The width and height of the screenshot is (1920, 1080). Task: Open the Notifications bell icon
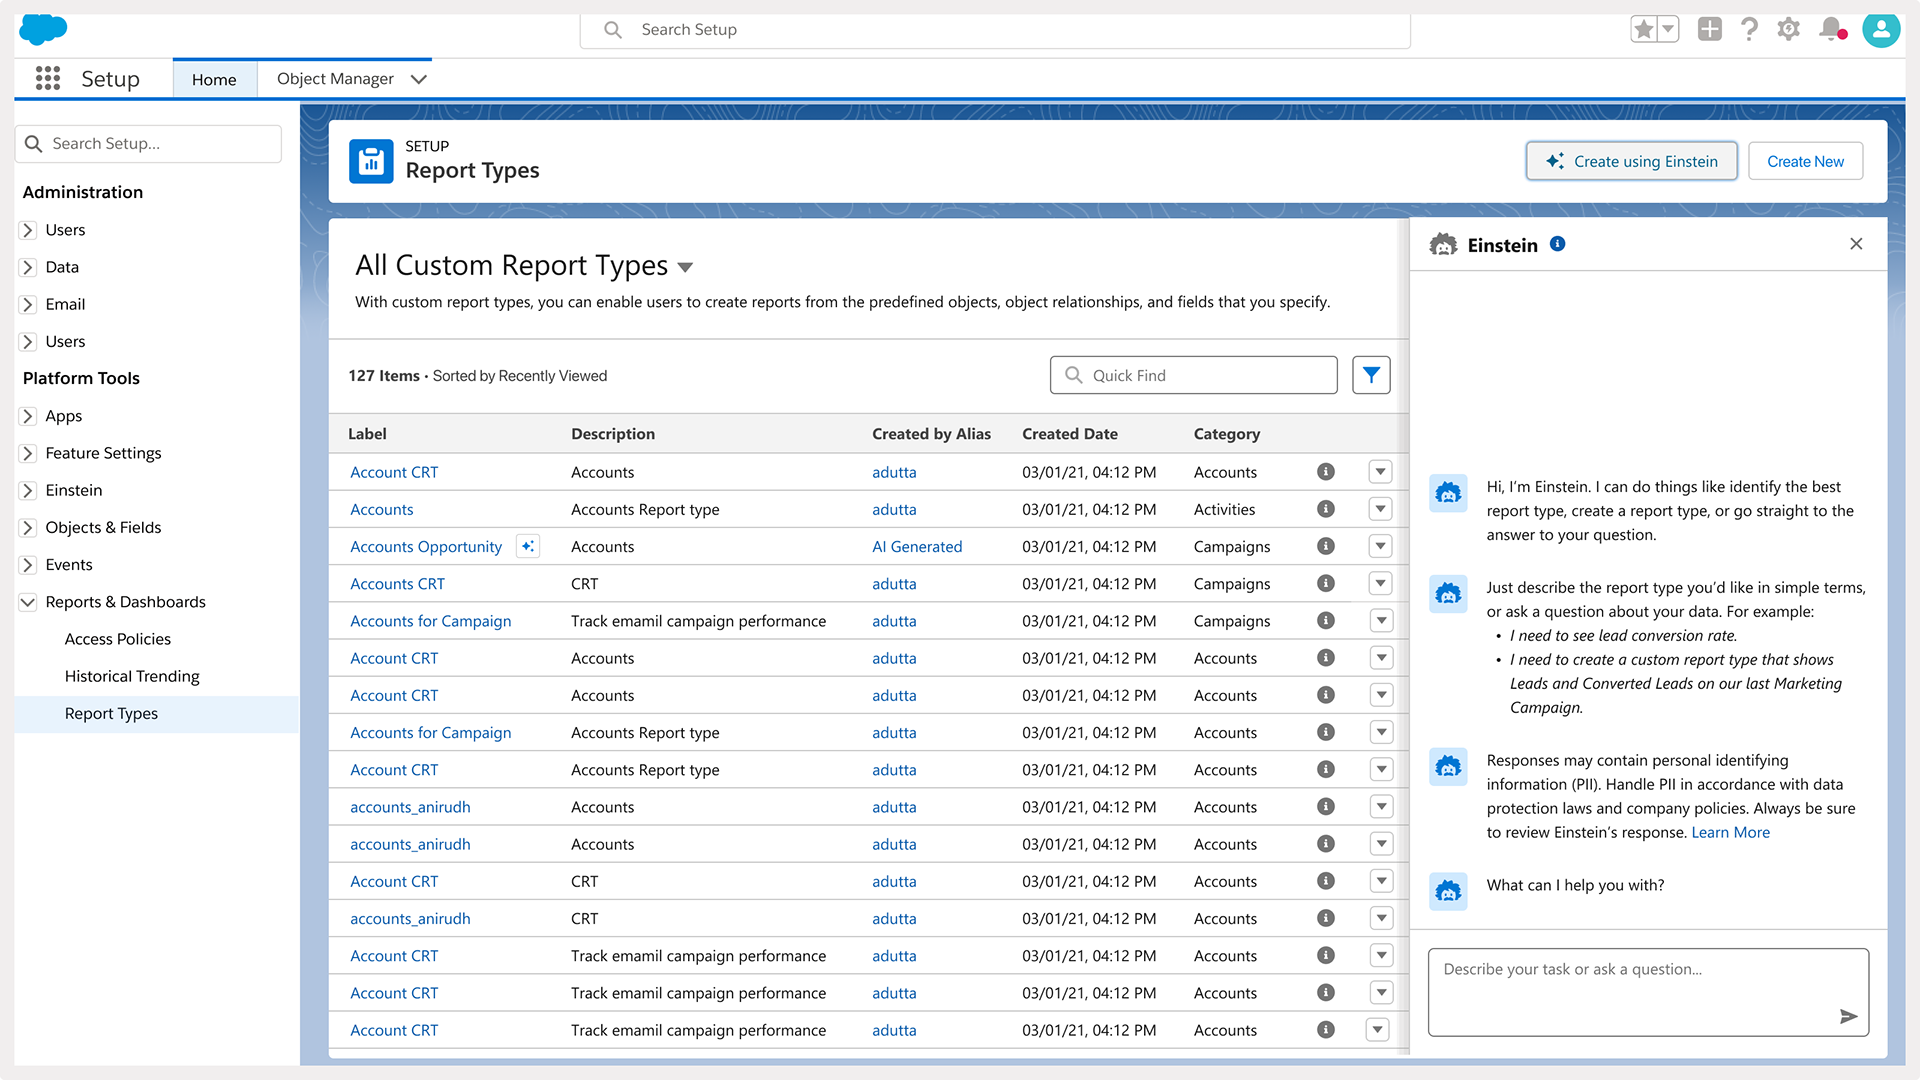pyautogui.click(x=1831, y=29)
